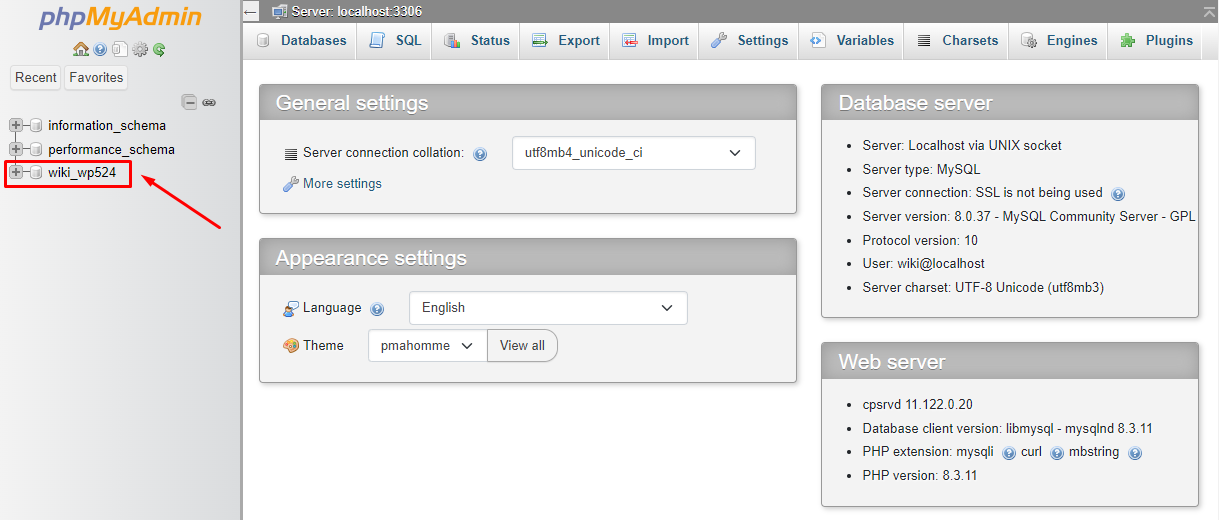Click help icon next to SSL status

pos(1118,194)
